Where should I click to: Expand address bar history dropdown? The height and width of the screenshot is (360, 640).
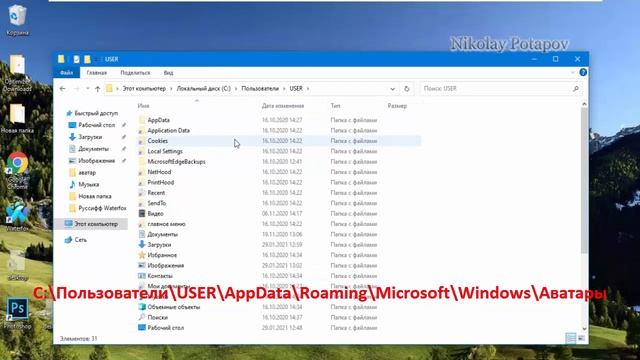coord(392,89)
